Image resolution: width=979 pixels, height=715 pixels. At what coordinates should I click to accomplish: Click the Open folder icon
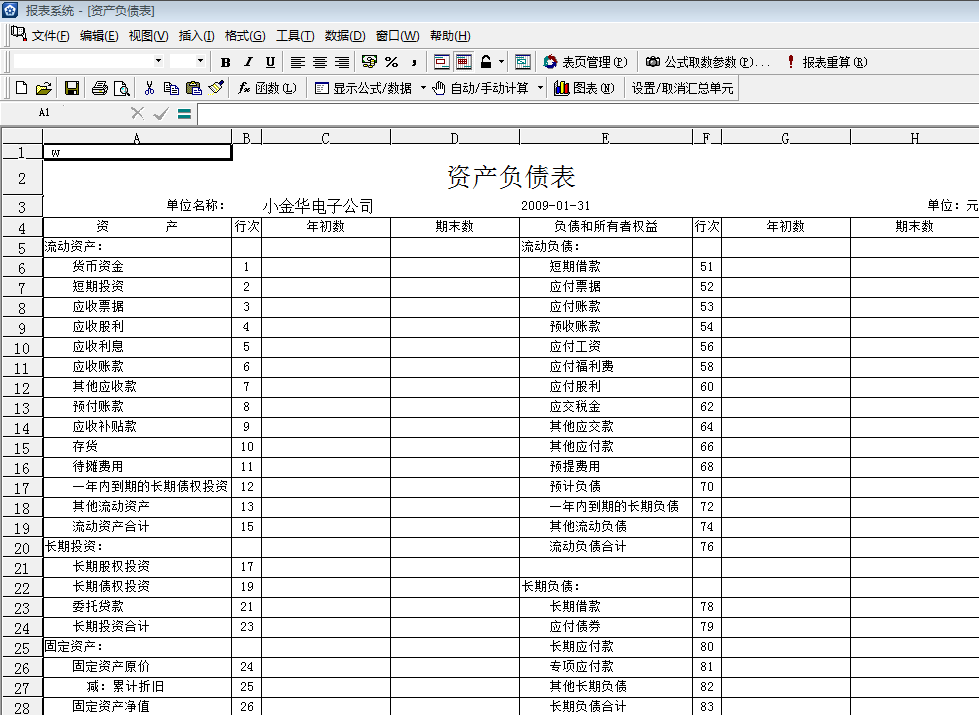tap(45, 88)
